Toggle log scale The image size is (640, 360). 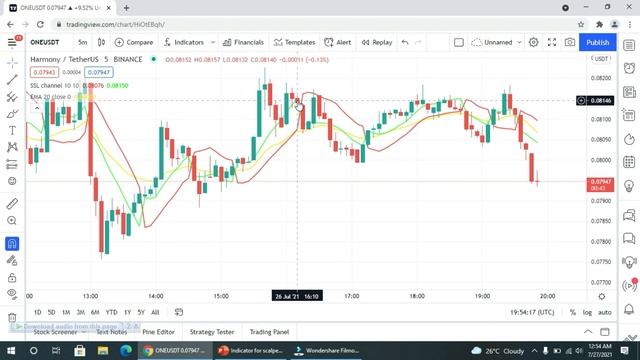(587, 312)
